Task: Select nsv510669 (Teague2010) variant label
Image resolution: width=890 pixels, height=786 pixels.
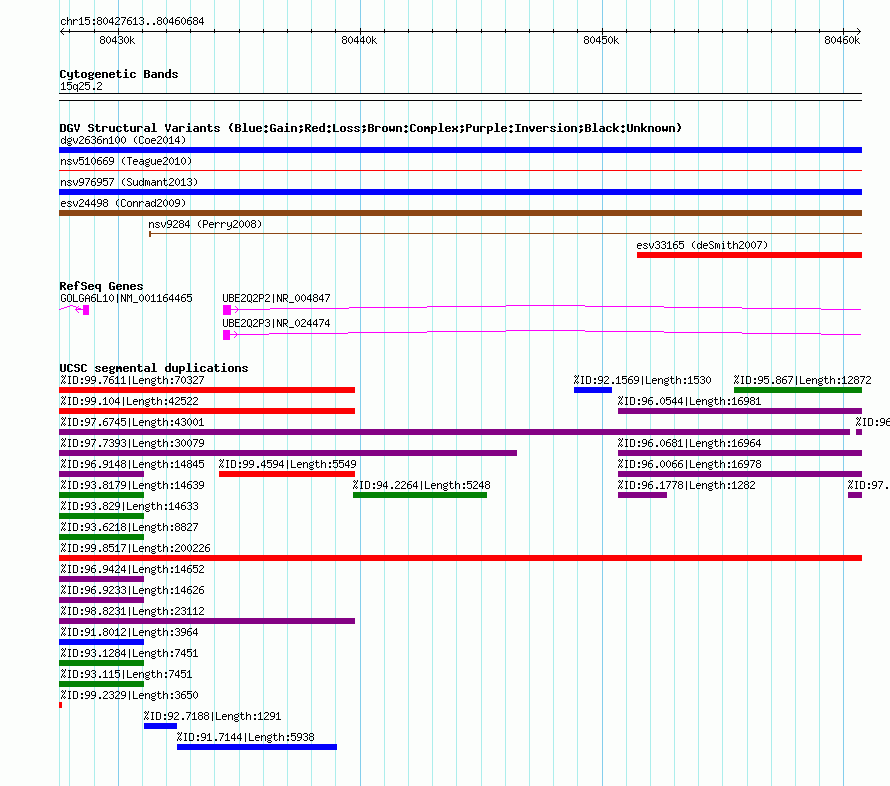Action: [x=126, y=161]
